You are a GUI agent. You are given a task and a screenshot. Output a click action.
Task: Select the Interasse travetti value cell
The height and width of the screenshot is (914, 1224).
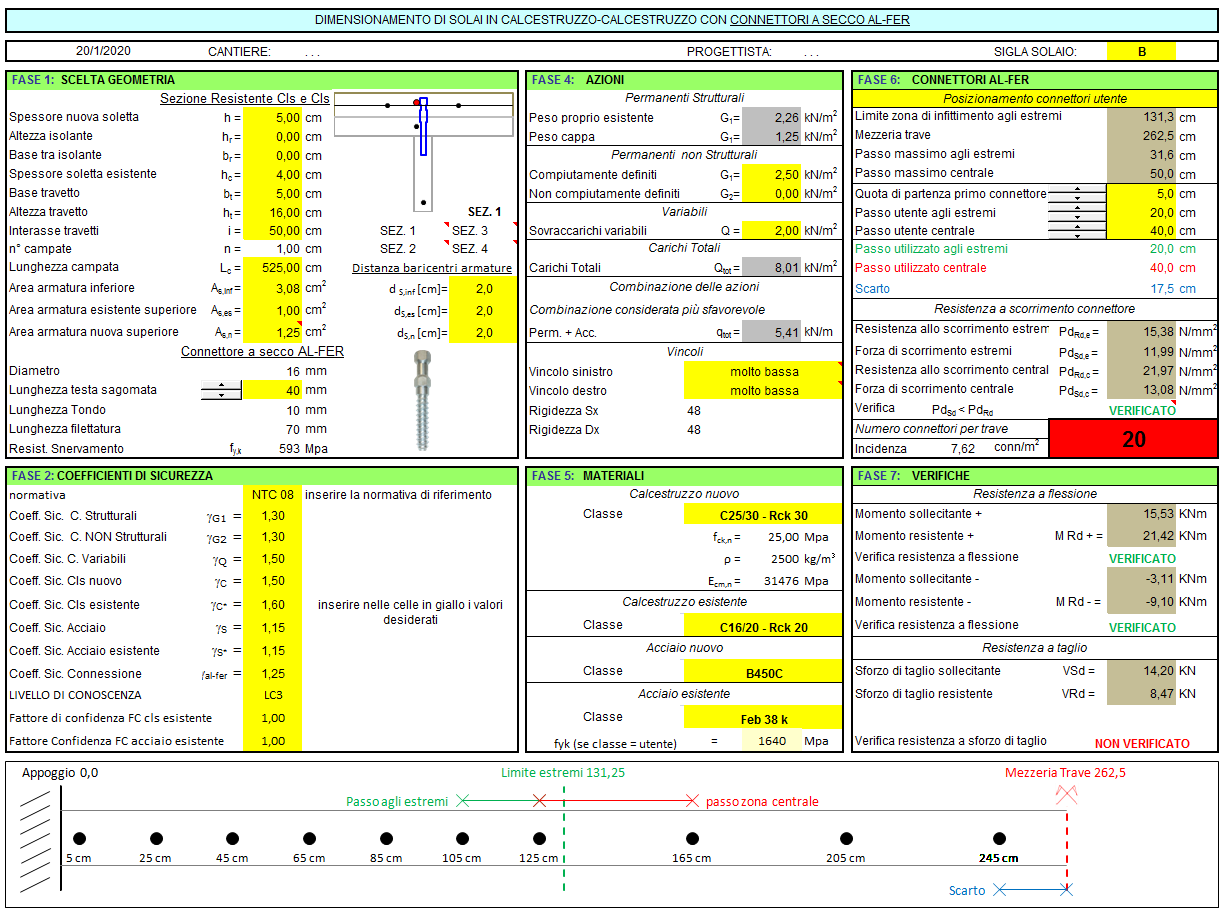tap(272, 231)
